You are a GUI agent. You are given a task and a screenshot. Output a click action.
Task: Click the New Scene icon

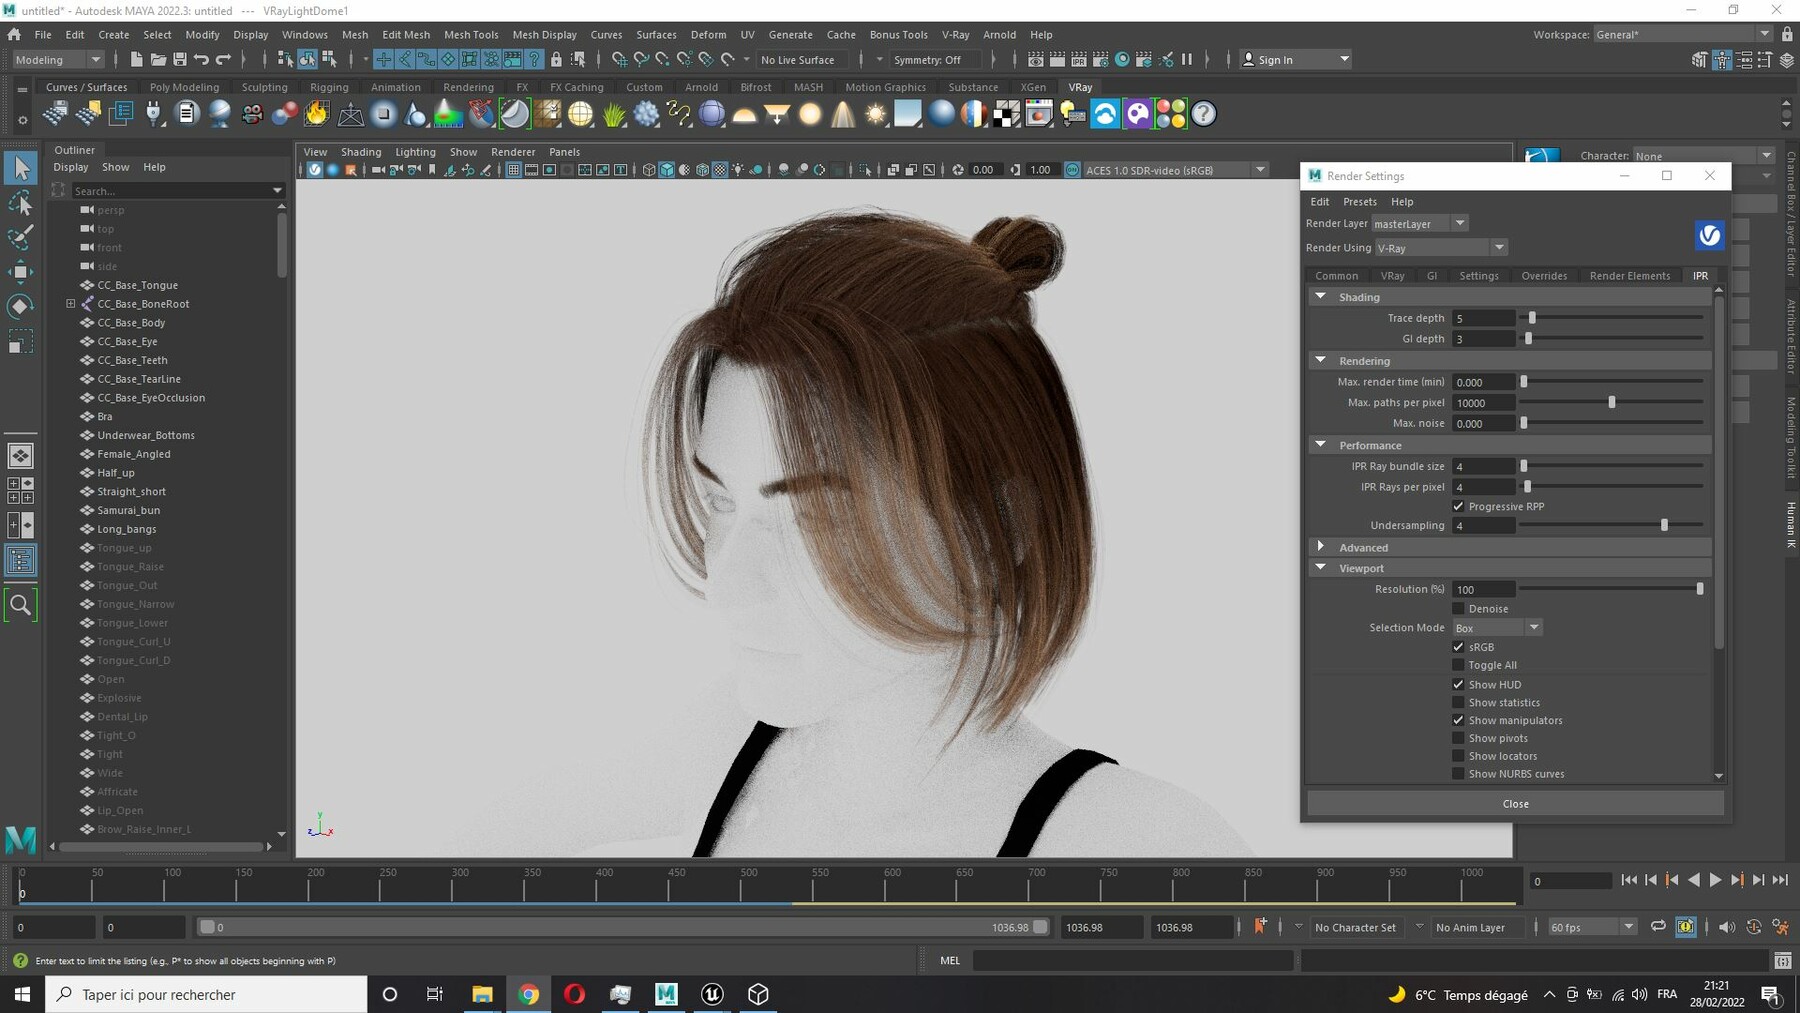coord(137,60)
